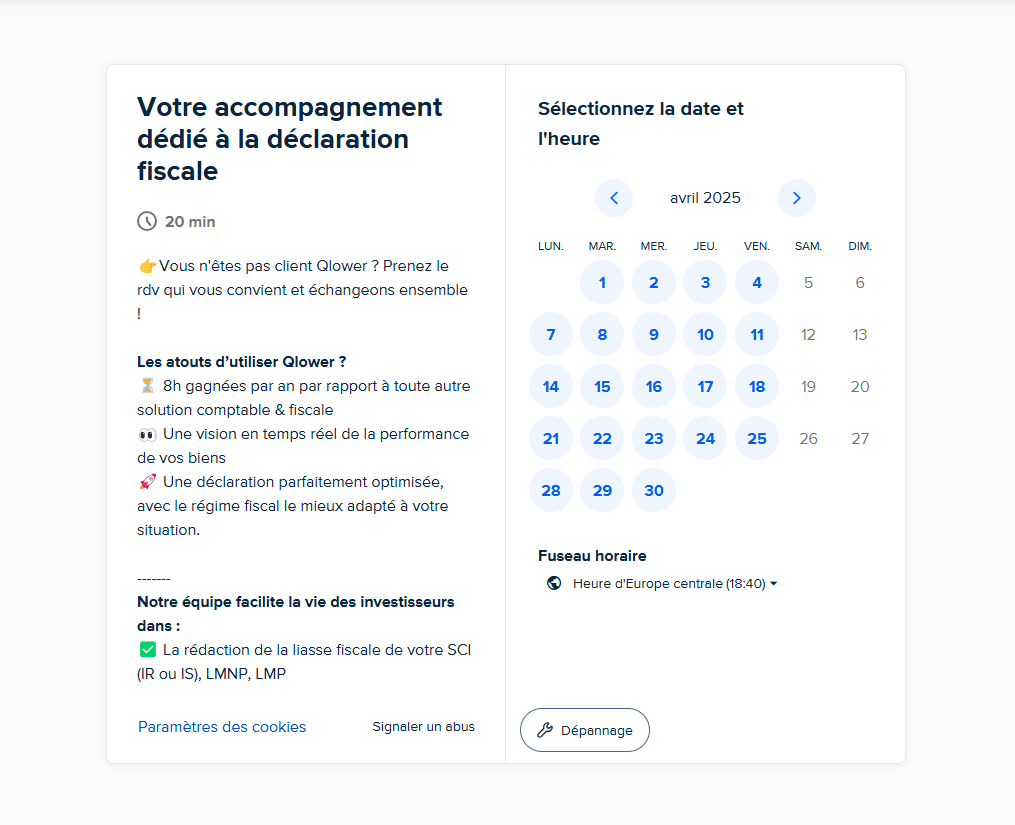Pick the date 7 in the calendar
This screenshot has width=1015, height=825.
point(551,335)
